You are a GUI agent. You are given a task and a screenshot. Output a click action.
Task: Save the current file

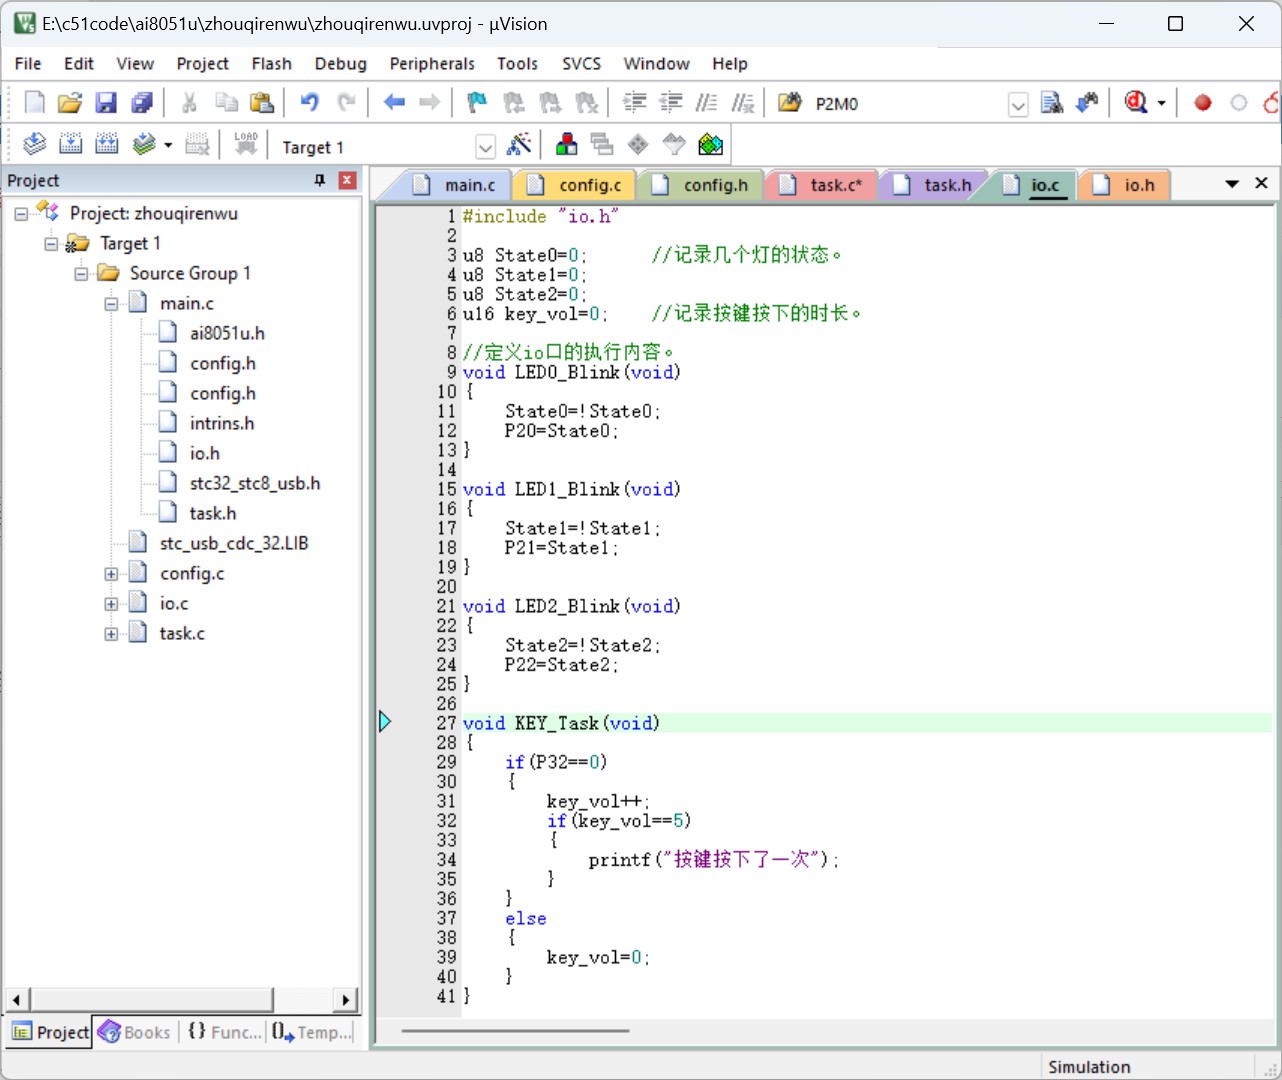pyautogui.click(x=106, y=103)
